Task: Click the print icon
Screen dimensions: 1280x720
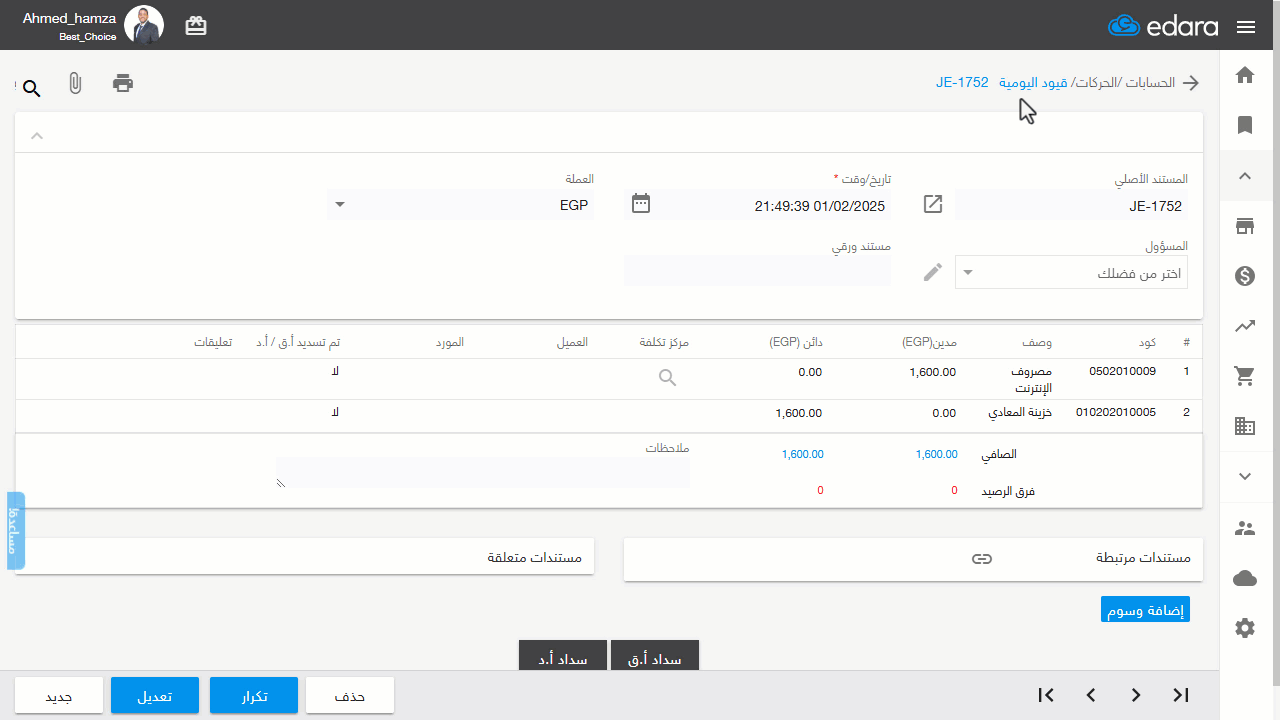Action: tap(123, 83)
